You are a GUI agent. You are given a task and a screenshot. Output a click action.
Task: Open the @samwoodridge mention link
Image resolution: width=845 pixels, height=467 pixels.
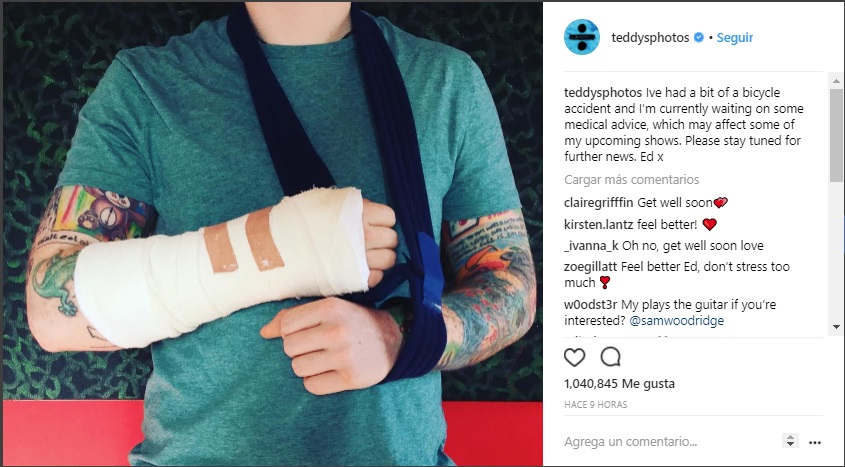pyautogui.click(x=676, y=320)
